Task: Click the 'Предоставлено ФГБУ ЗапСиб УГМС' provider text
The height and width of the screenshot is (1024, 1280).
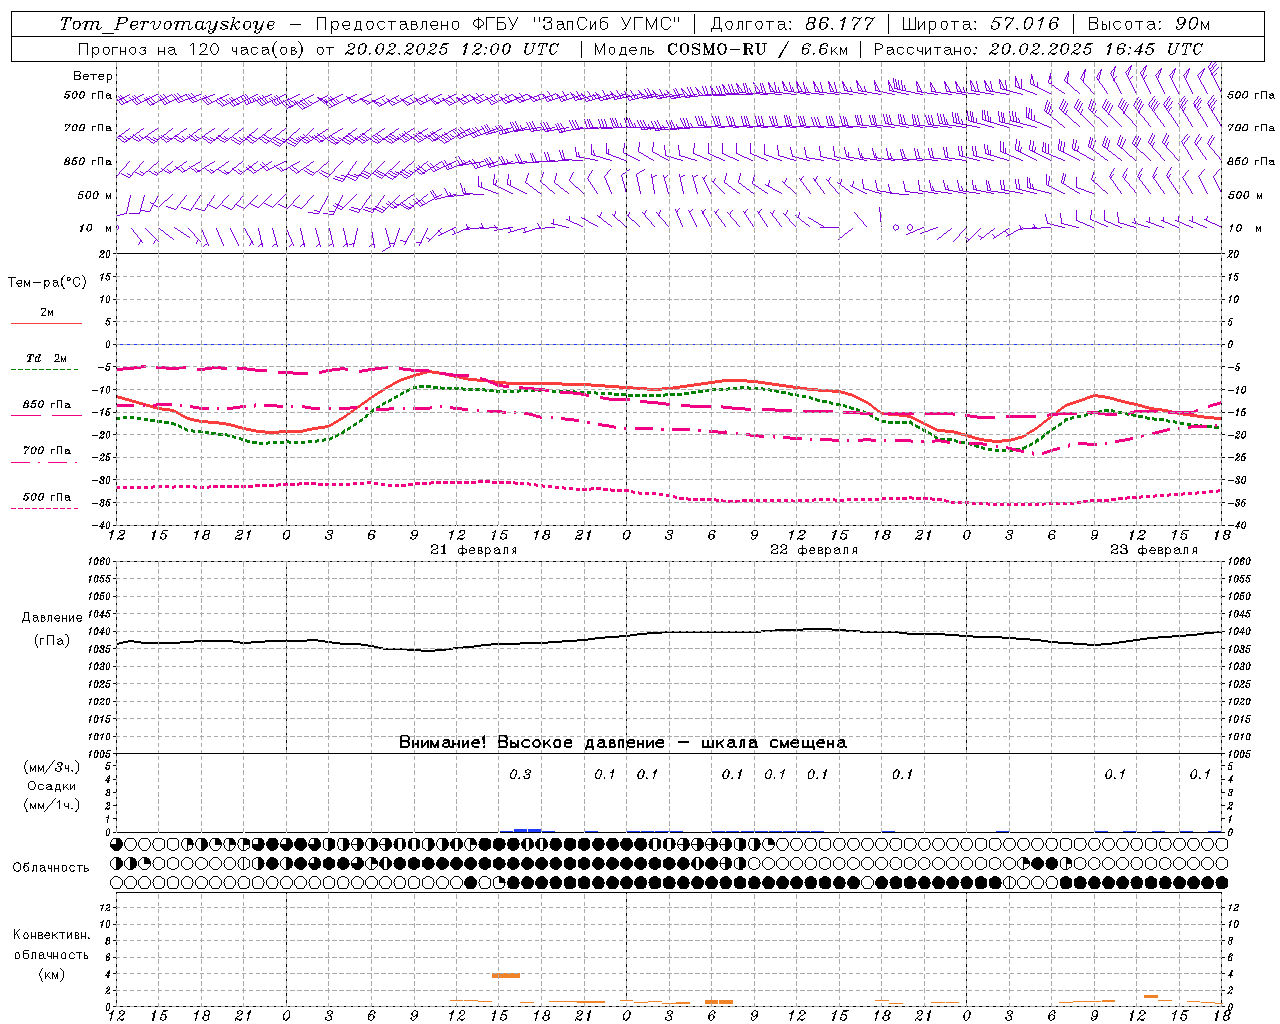Action: (x=498, y=24)
